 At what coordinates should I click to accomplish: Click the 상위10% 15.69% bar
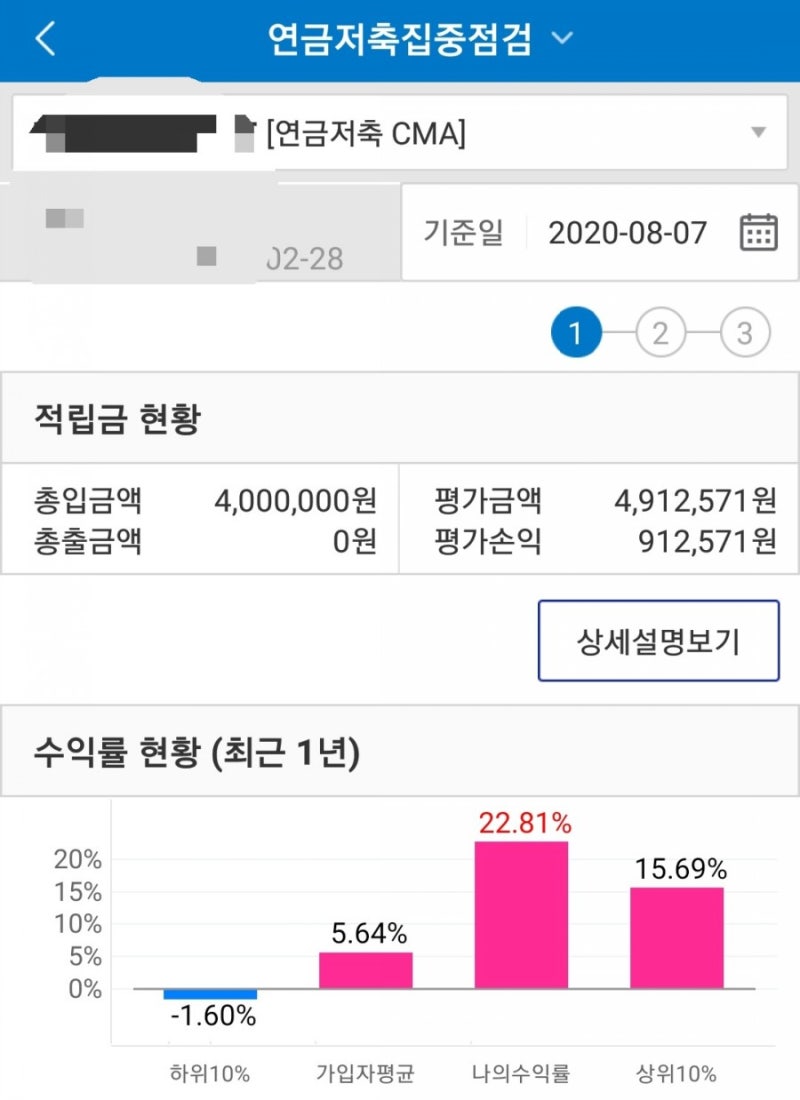tap(676, 938)
